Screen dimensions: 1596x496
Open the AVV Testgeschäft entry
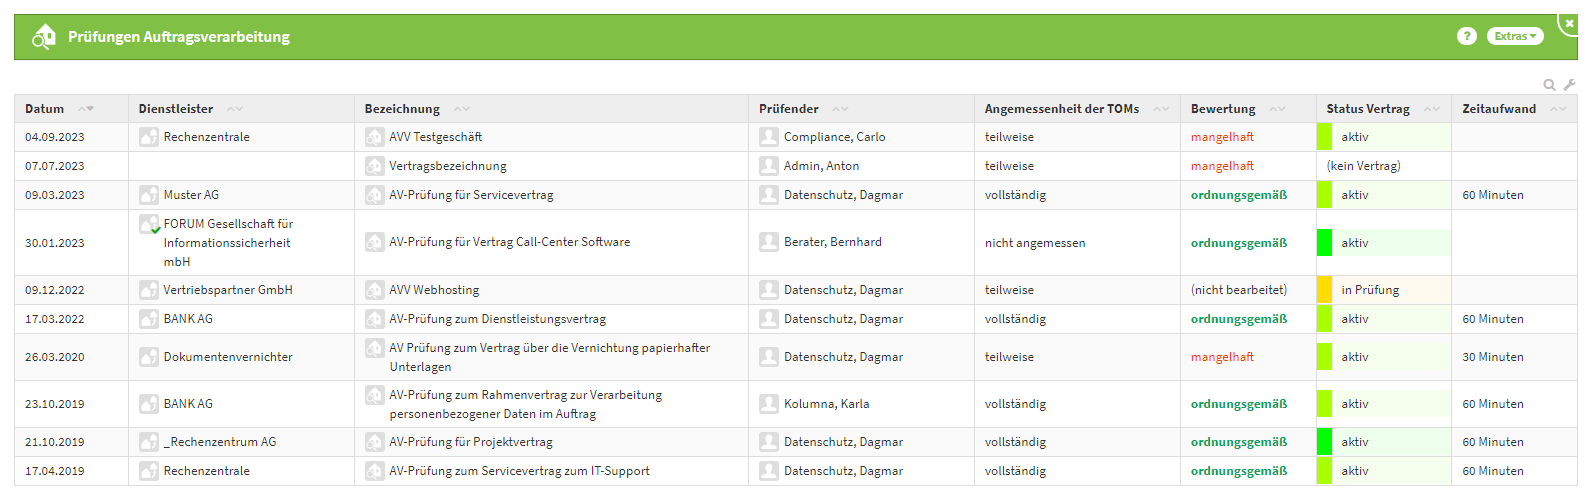435,137
